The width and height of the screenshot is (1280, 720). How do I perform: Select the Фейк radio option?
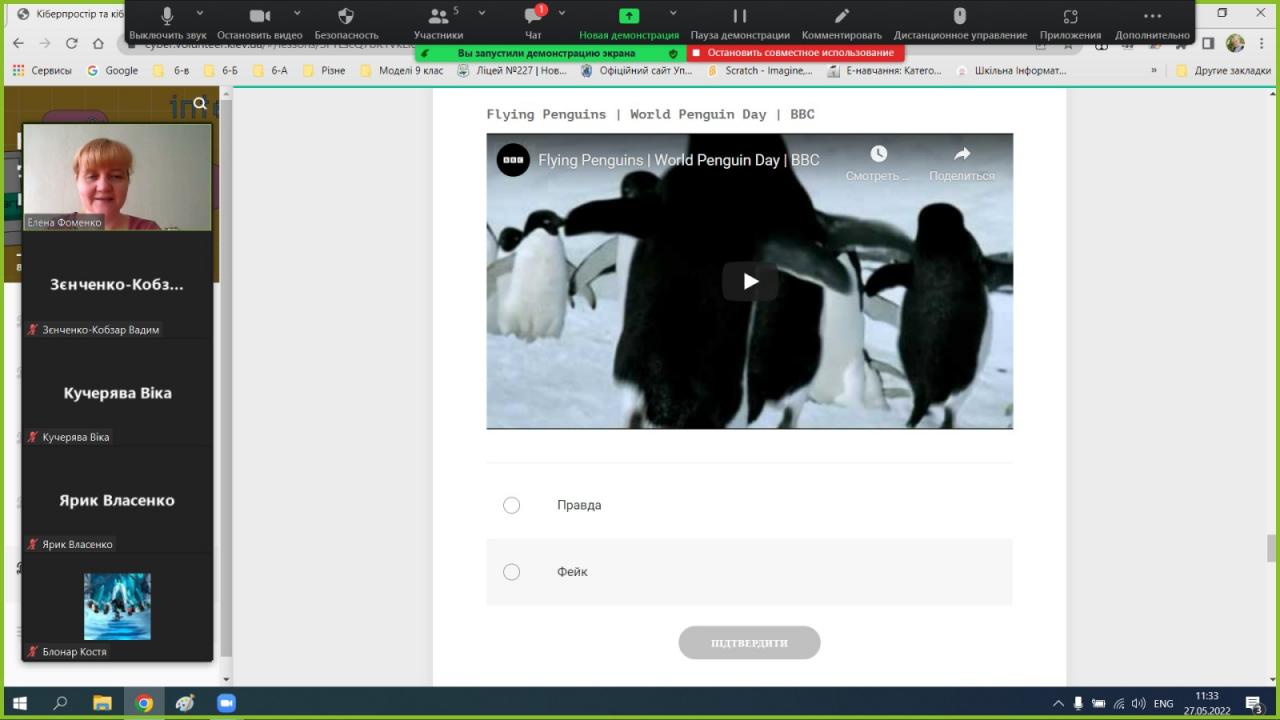pos(512,572)
